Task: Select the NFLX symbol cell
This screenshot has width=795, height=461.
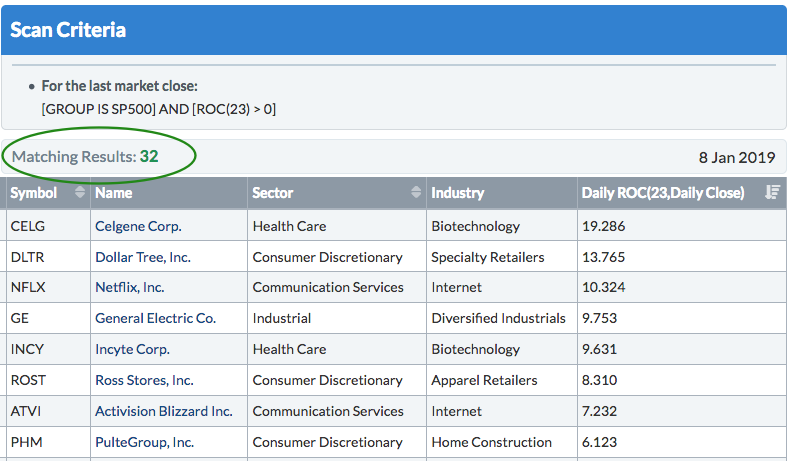Action: [x=27, y=287]
